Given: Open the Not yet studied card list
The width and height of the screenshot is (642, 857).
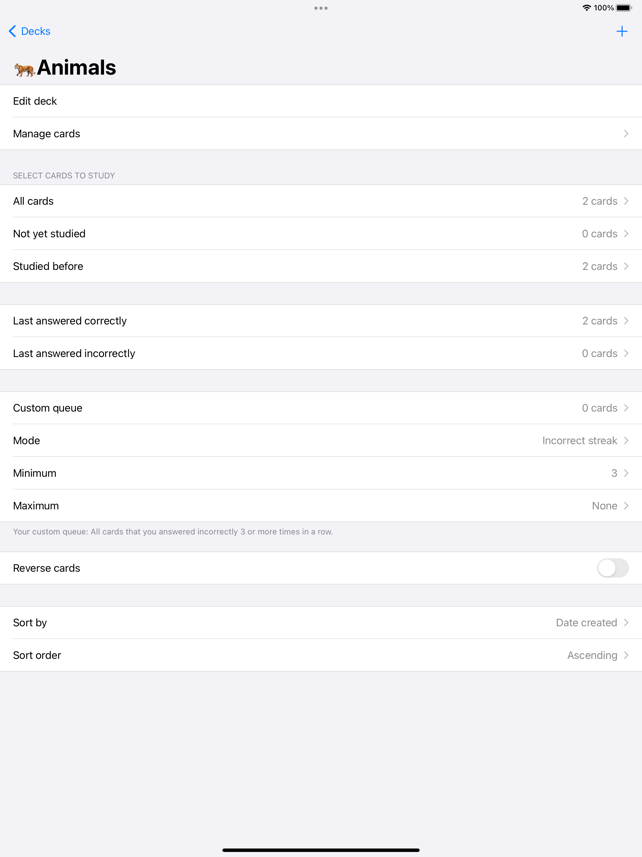Looking at the screenshot, I should (320, 233).
